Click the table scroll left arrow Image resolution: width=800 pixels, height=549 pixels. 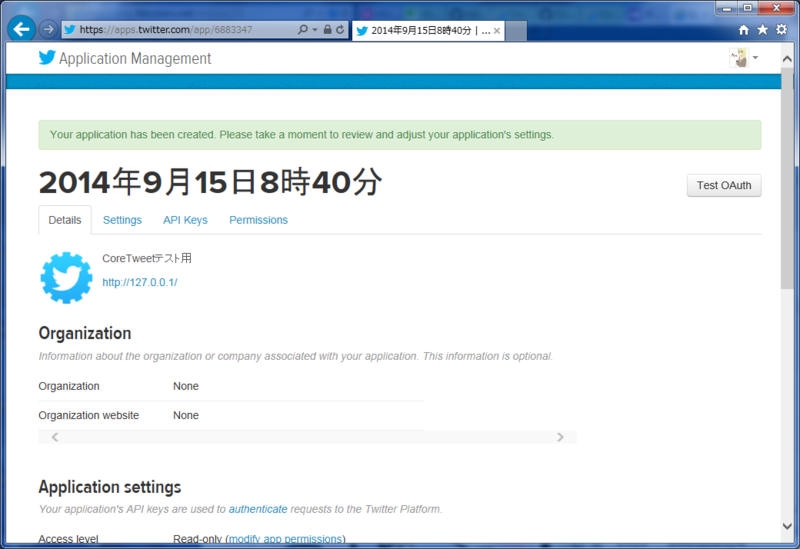pyautogui.click(x=55, y=437)
